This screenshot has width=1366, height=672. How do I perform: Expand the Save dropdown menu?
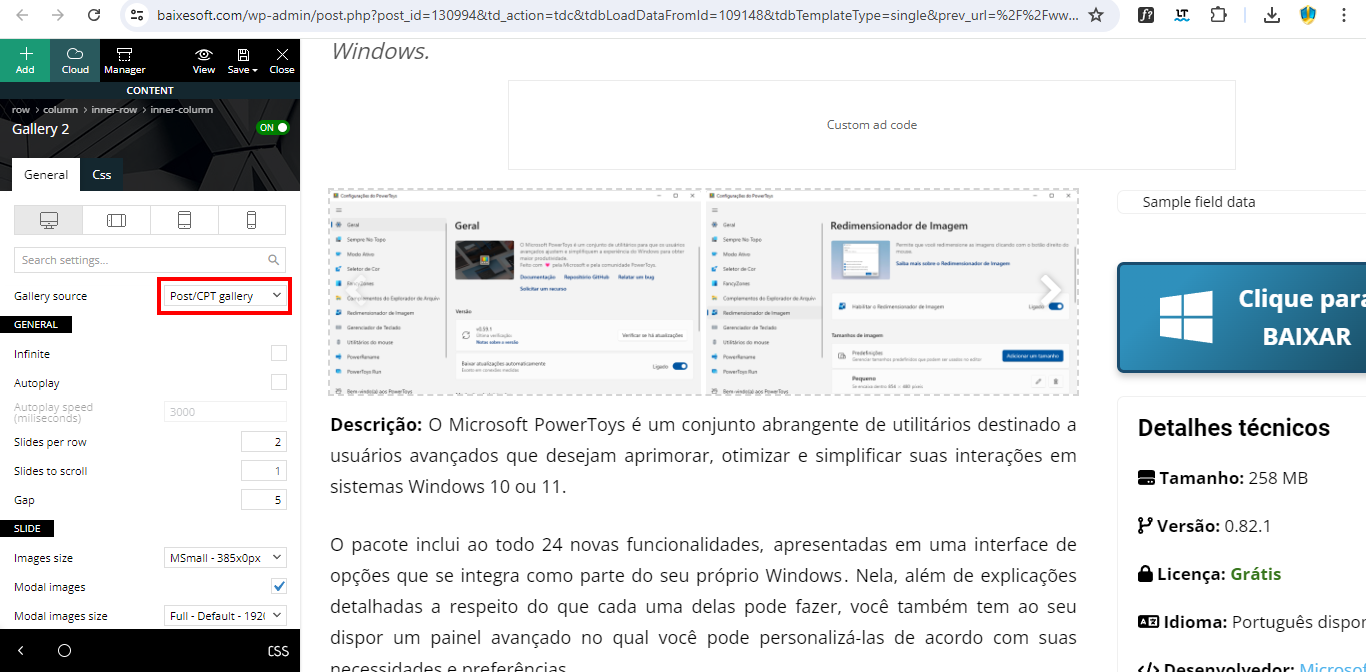[243, 61]
